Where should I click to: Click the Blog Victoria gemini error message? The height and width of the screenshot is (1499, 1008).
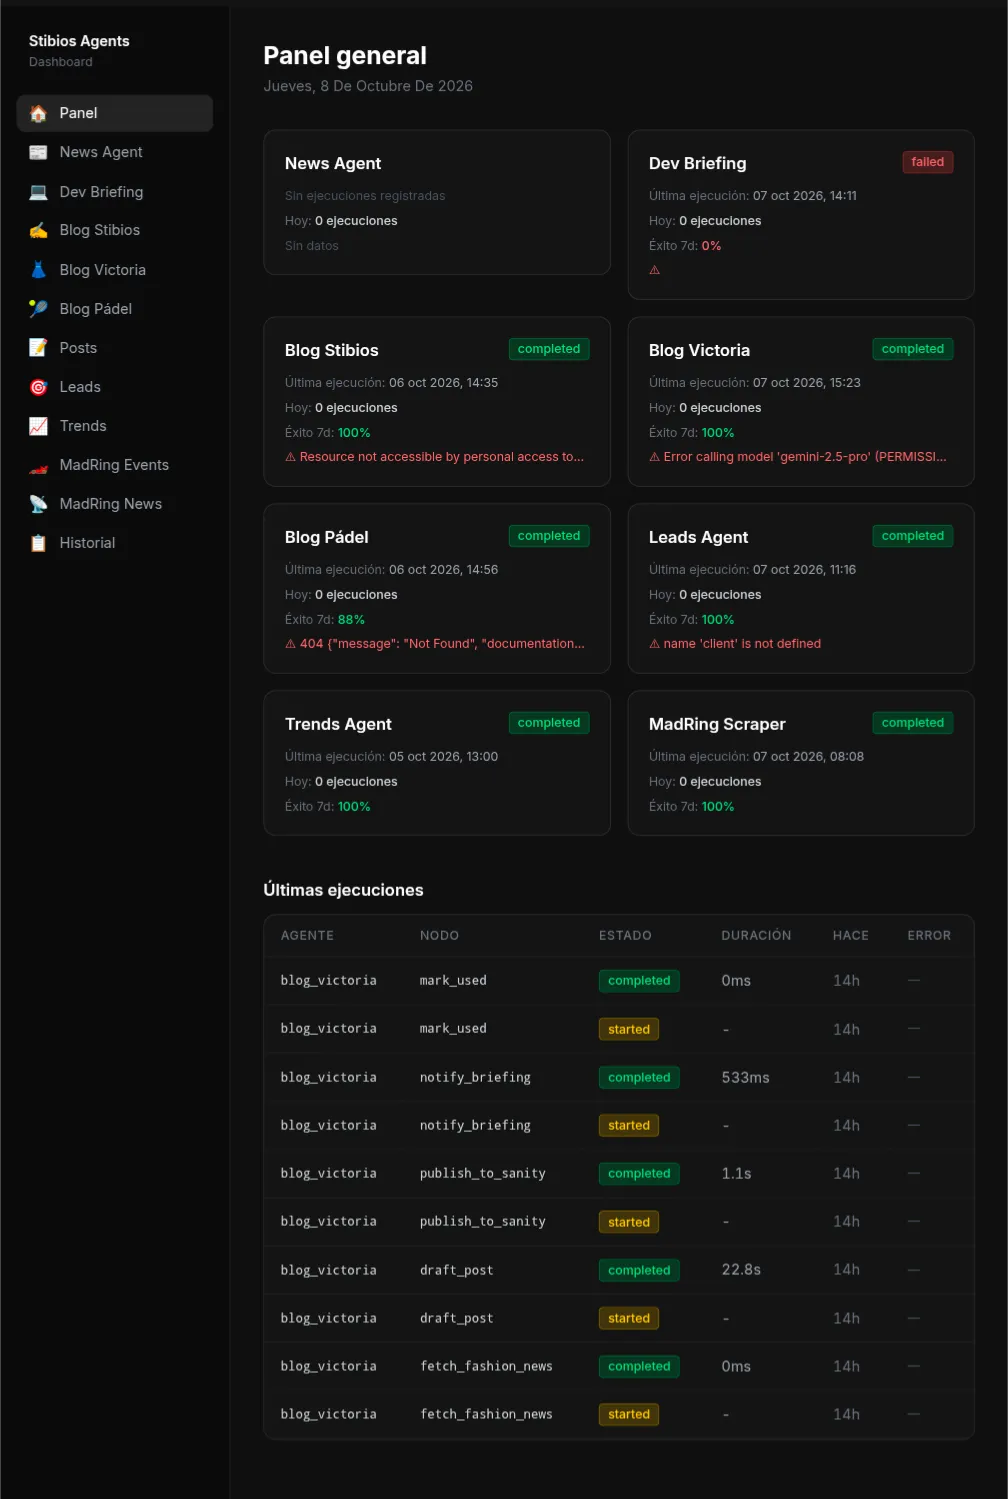coord(798,457)
